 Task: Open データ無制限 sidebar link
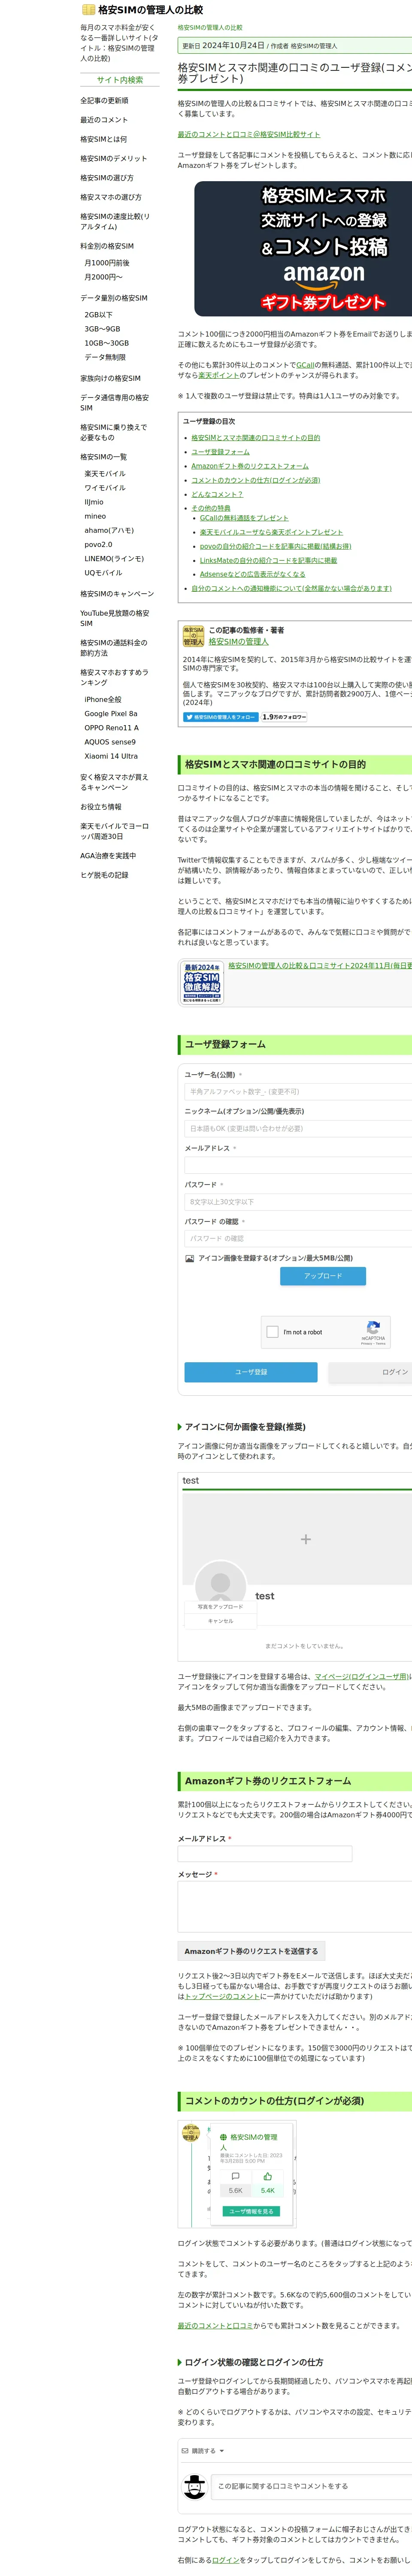coord(105,357)
